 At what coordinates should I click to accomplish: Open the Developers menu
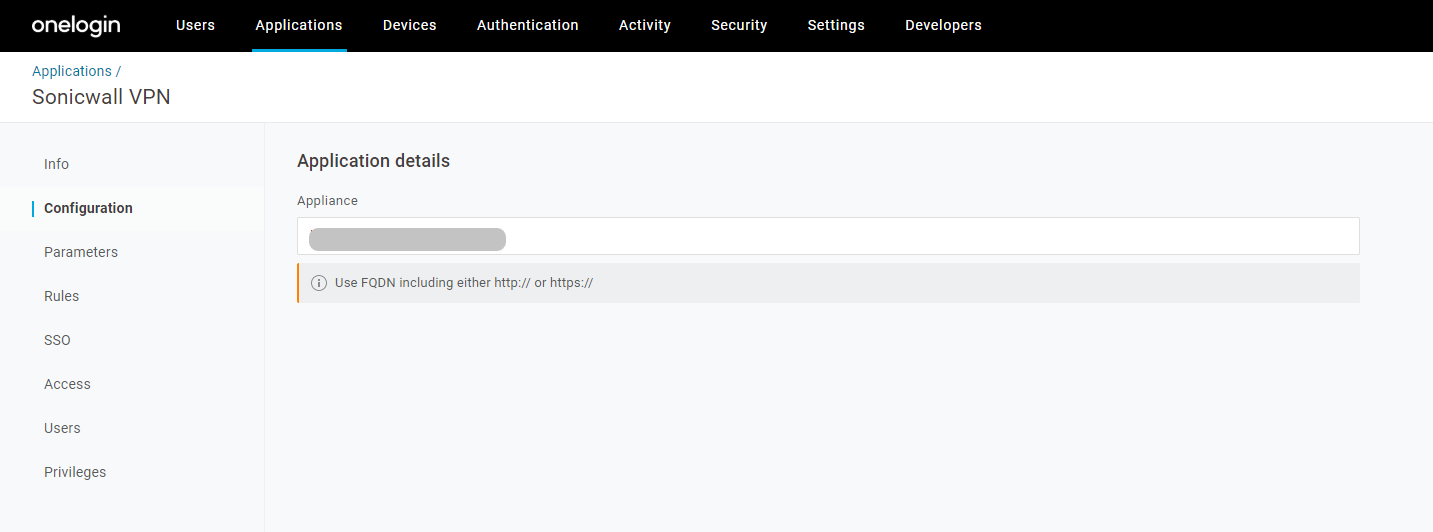pyautogui.click(x=942, y=26)
